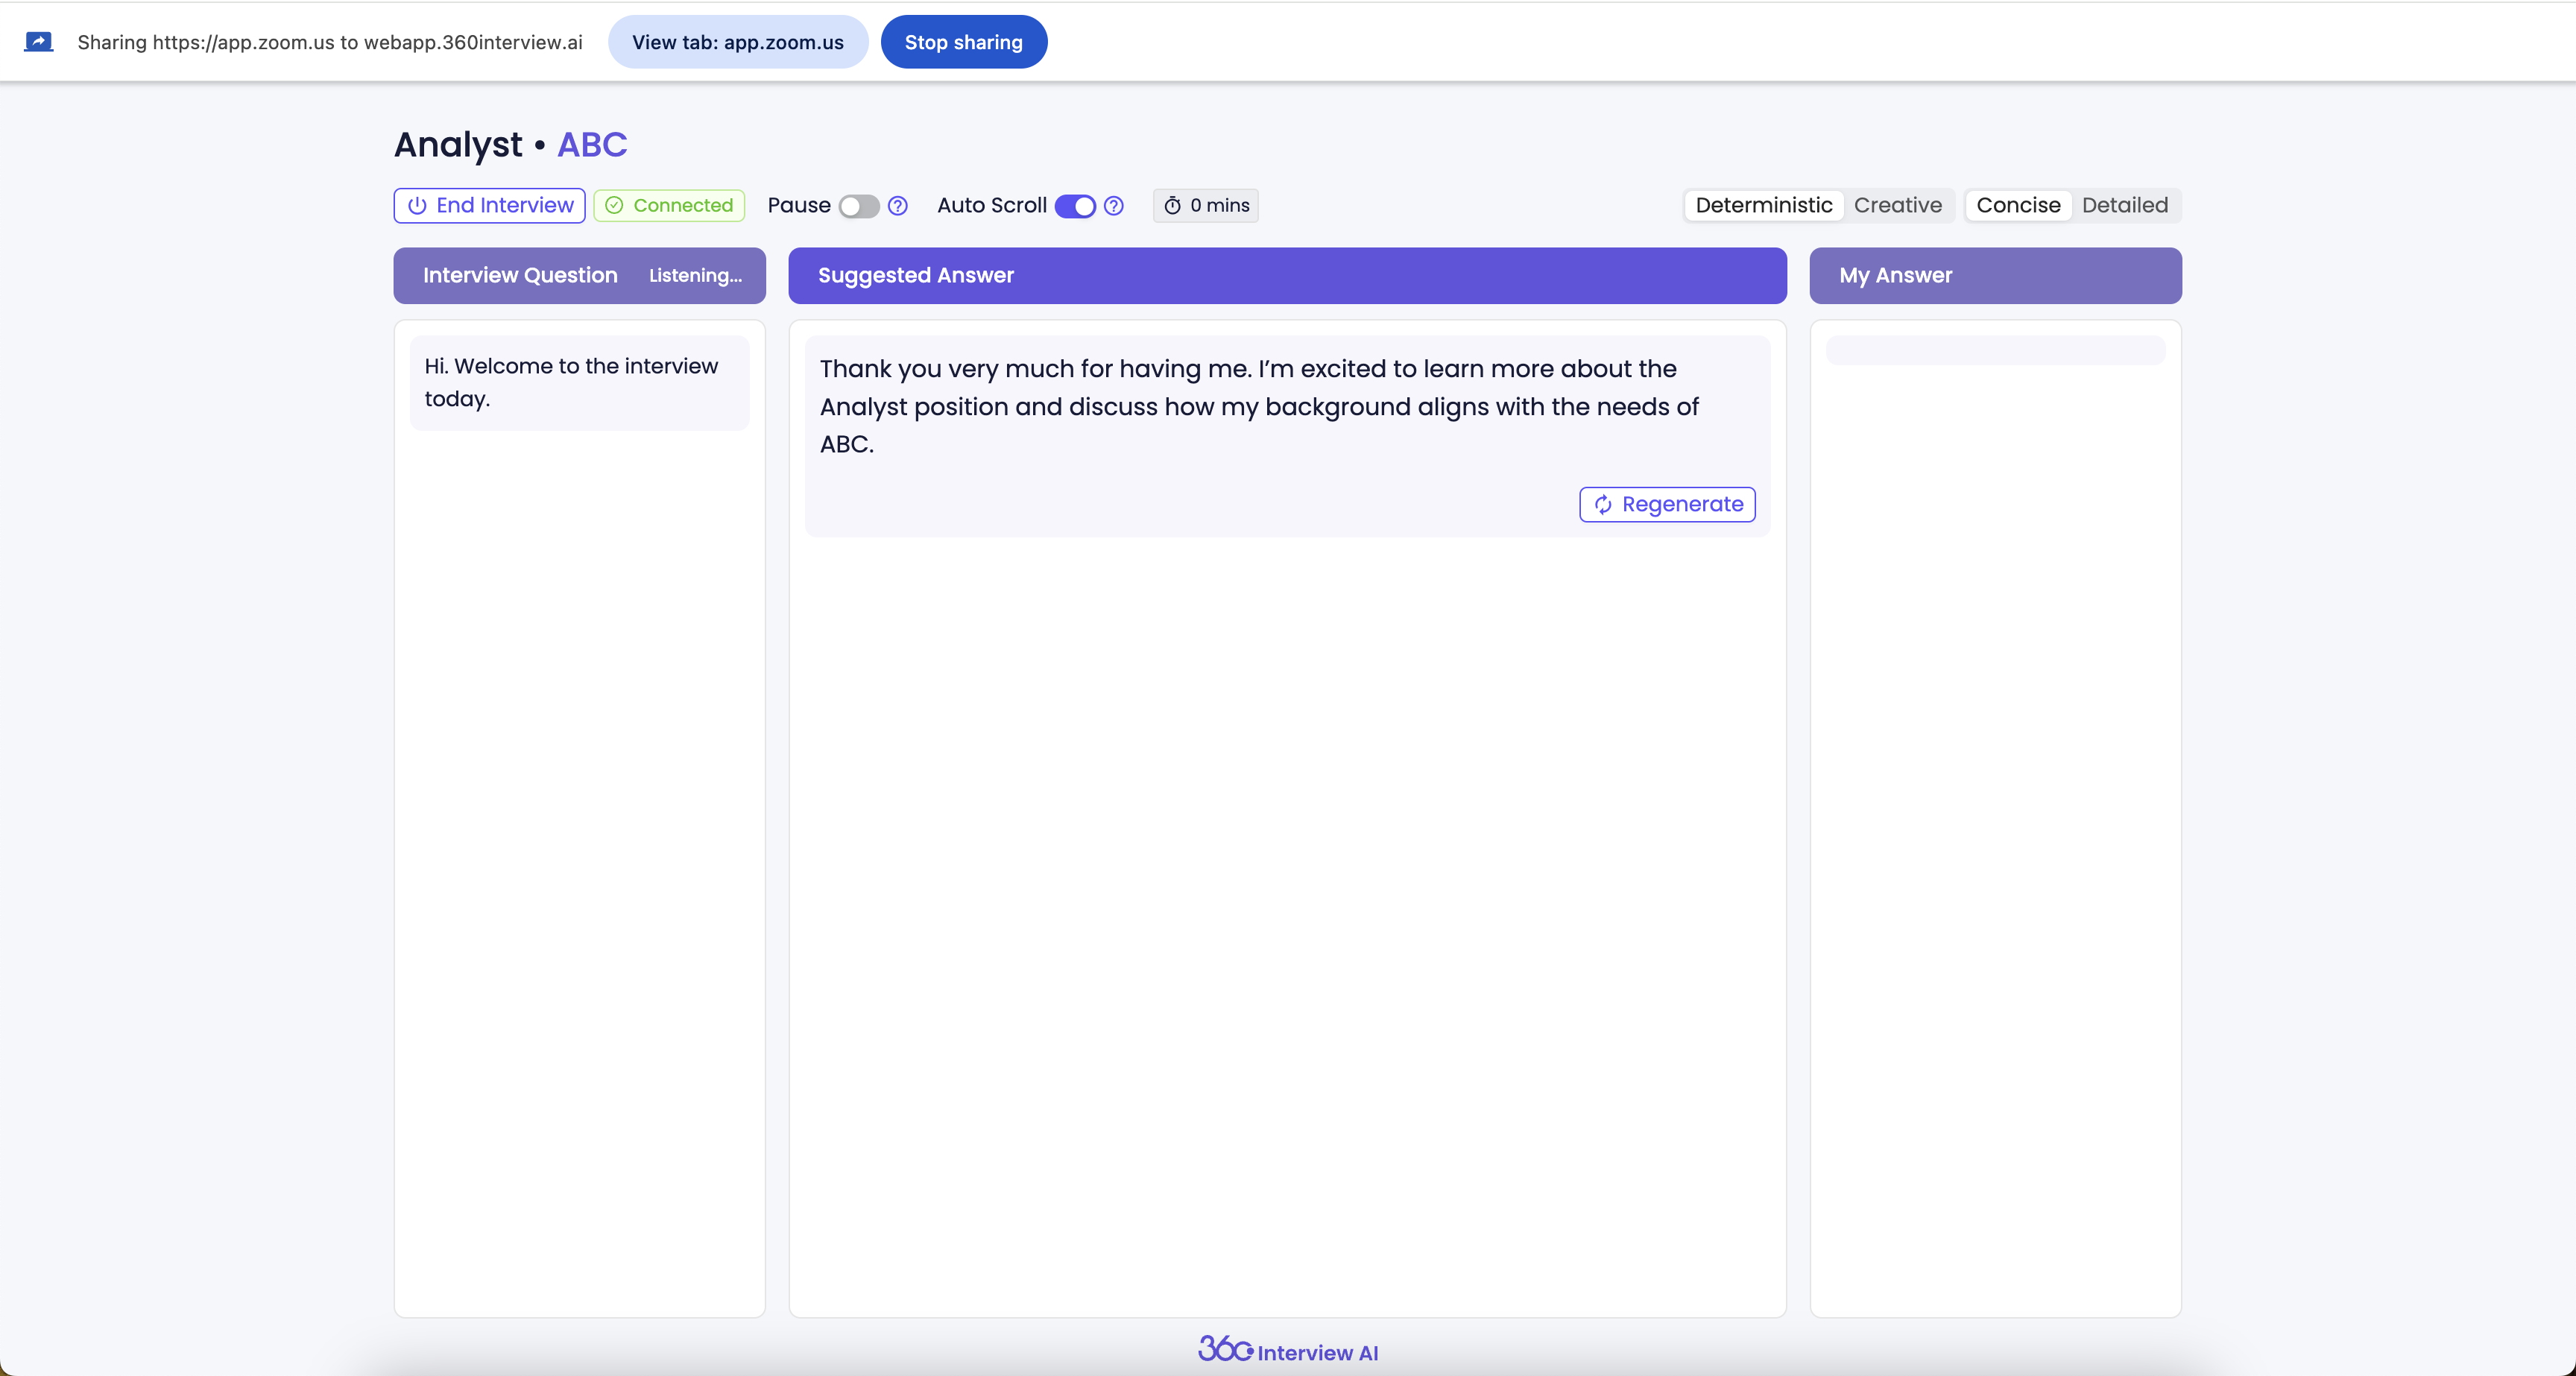Click the "Hi. Welcome to the interview today." message
The height and width of the screenshot is (1376, 2576).
(x=579, y=382)
